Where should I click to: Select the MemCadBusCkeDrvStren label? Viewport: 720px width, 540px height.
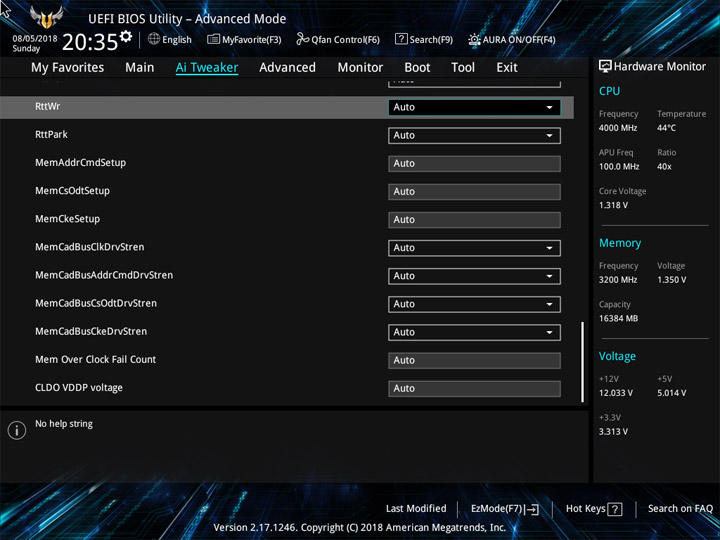(91, 331)
